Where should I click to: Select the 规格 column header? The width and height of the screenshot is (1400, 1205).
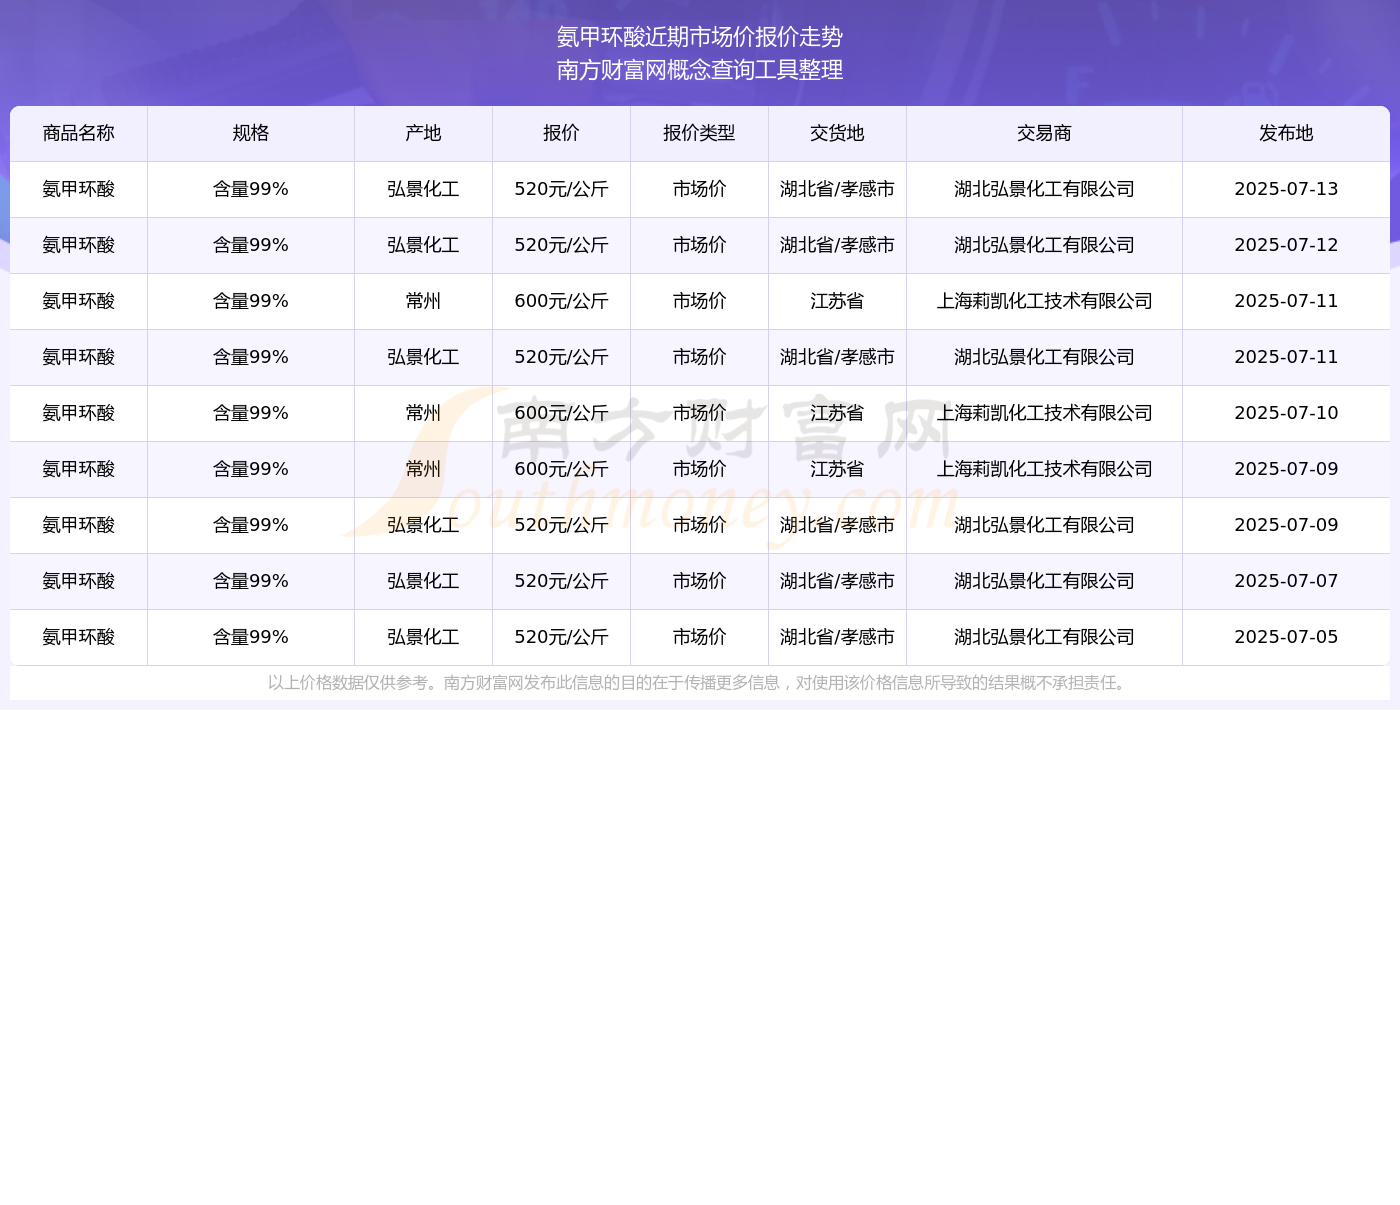250,134
